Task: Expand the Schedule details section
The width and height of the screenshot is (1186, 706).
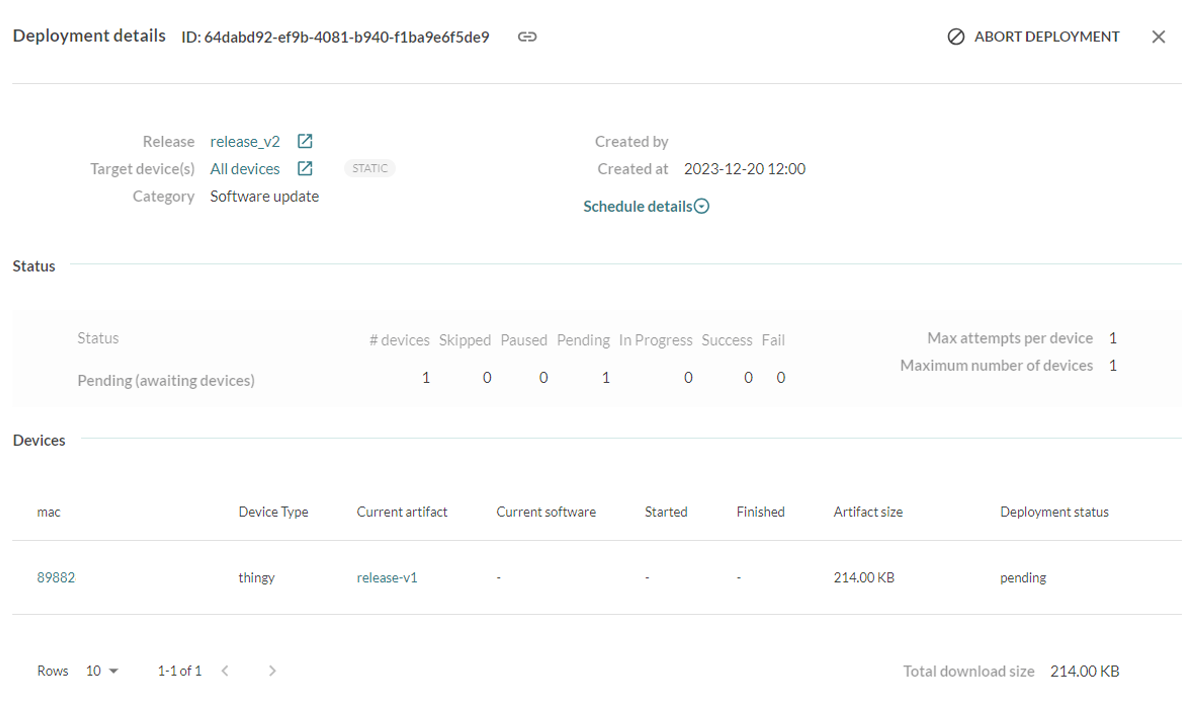Action: pos(646,206)
